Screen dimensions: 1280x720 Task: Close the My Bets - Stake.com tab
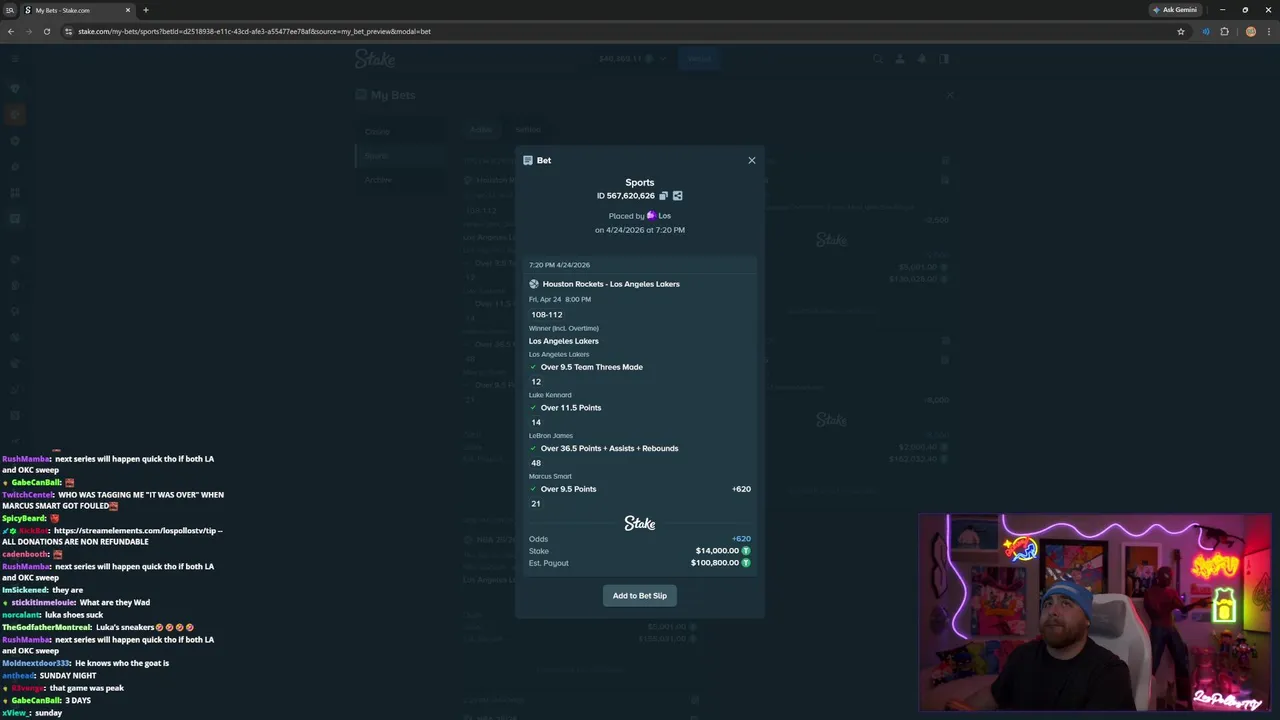point(129,10)
